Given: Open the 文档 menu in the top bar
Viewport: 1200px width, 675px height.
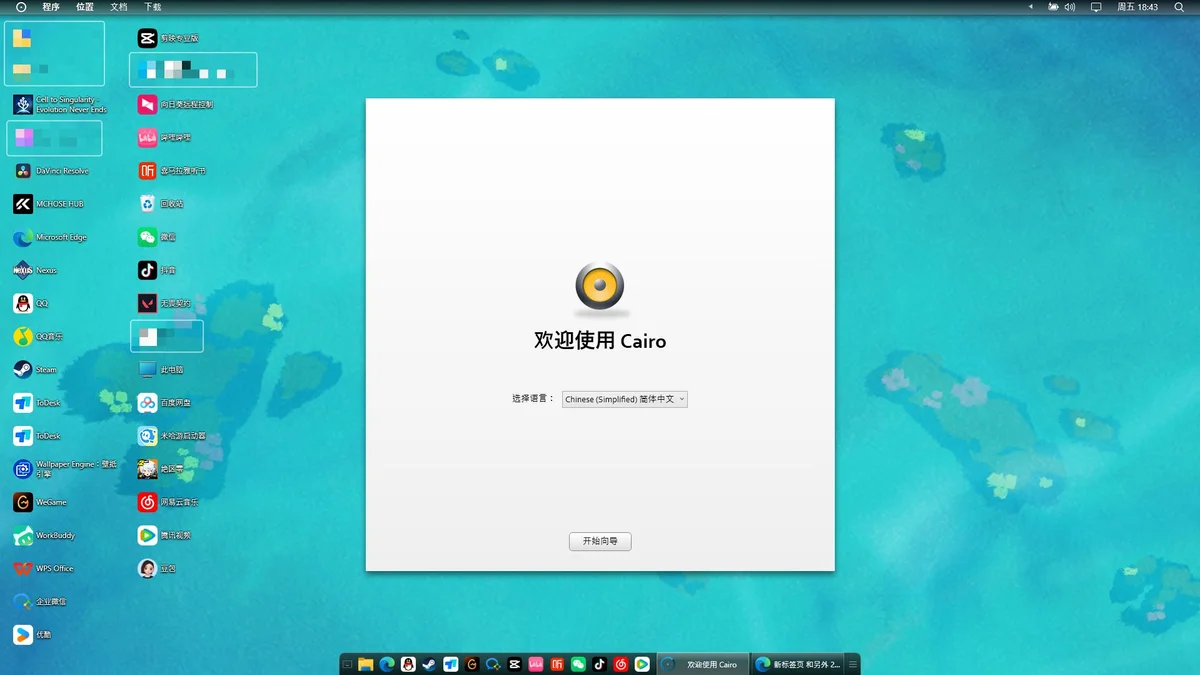Looking at the screenshot, I should click(119, 7).
